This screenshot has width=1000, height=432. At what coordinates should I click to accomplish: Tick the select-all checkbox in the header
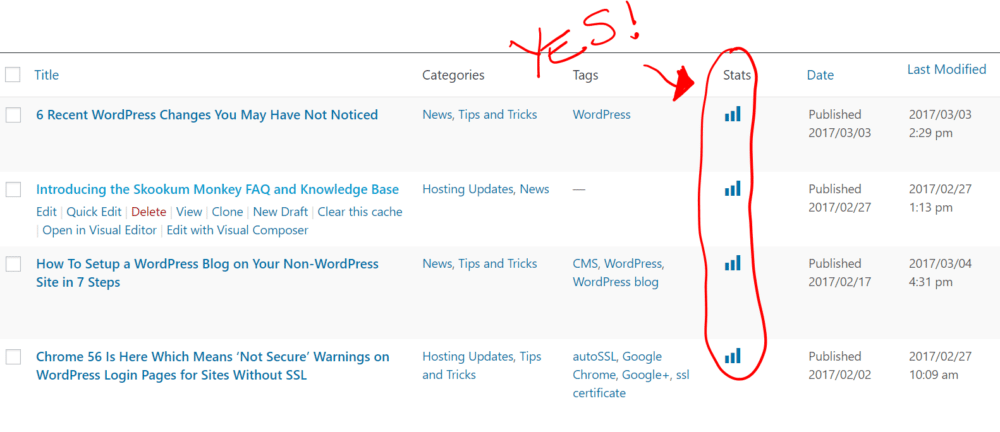pos(13,75)
